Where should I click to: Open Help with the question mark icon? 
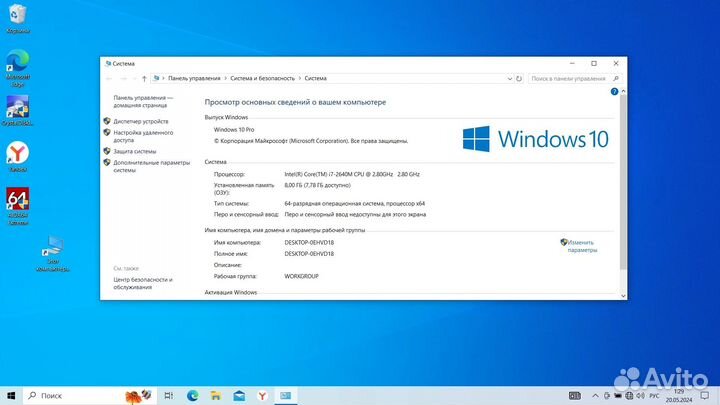click(614, 92)
